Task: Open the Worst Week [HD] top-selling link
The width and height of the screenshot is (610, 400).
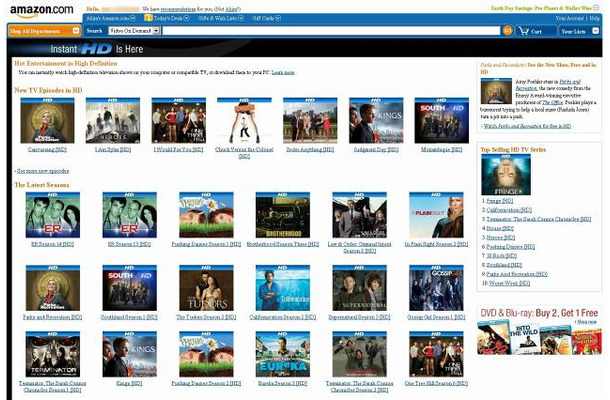Action: tap(509, 283)
